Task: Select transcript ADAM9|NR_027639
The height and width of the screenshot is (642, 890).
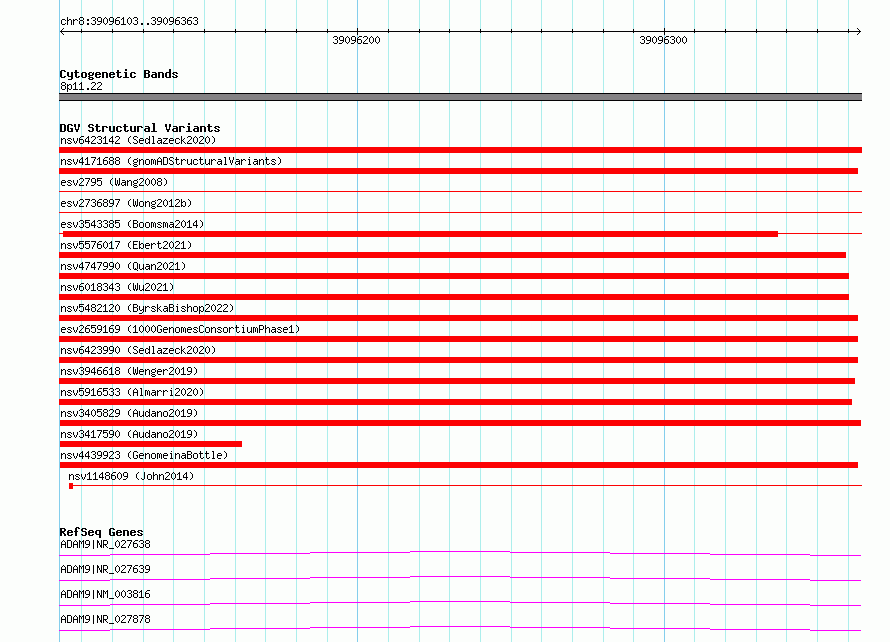Action: click(x=105, y=569)
